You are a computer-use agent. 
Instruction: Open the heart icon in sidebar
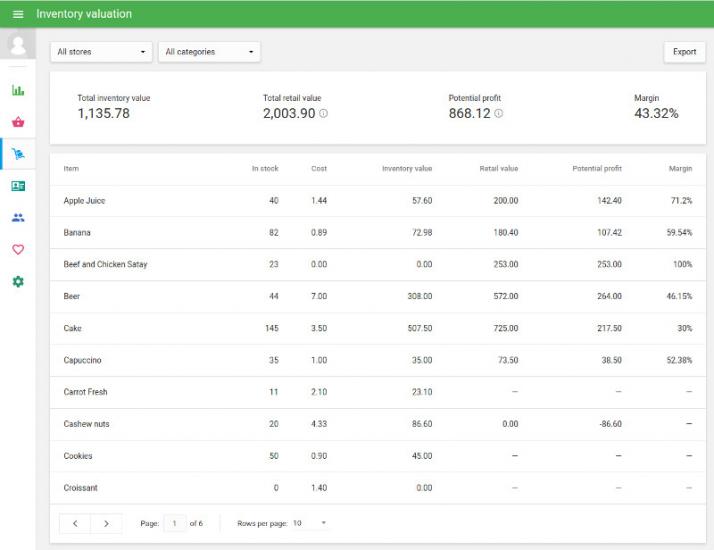point(18,250)
